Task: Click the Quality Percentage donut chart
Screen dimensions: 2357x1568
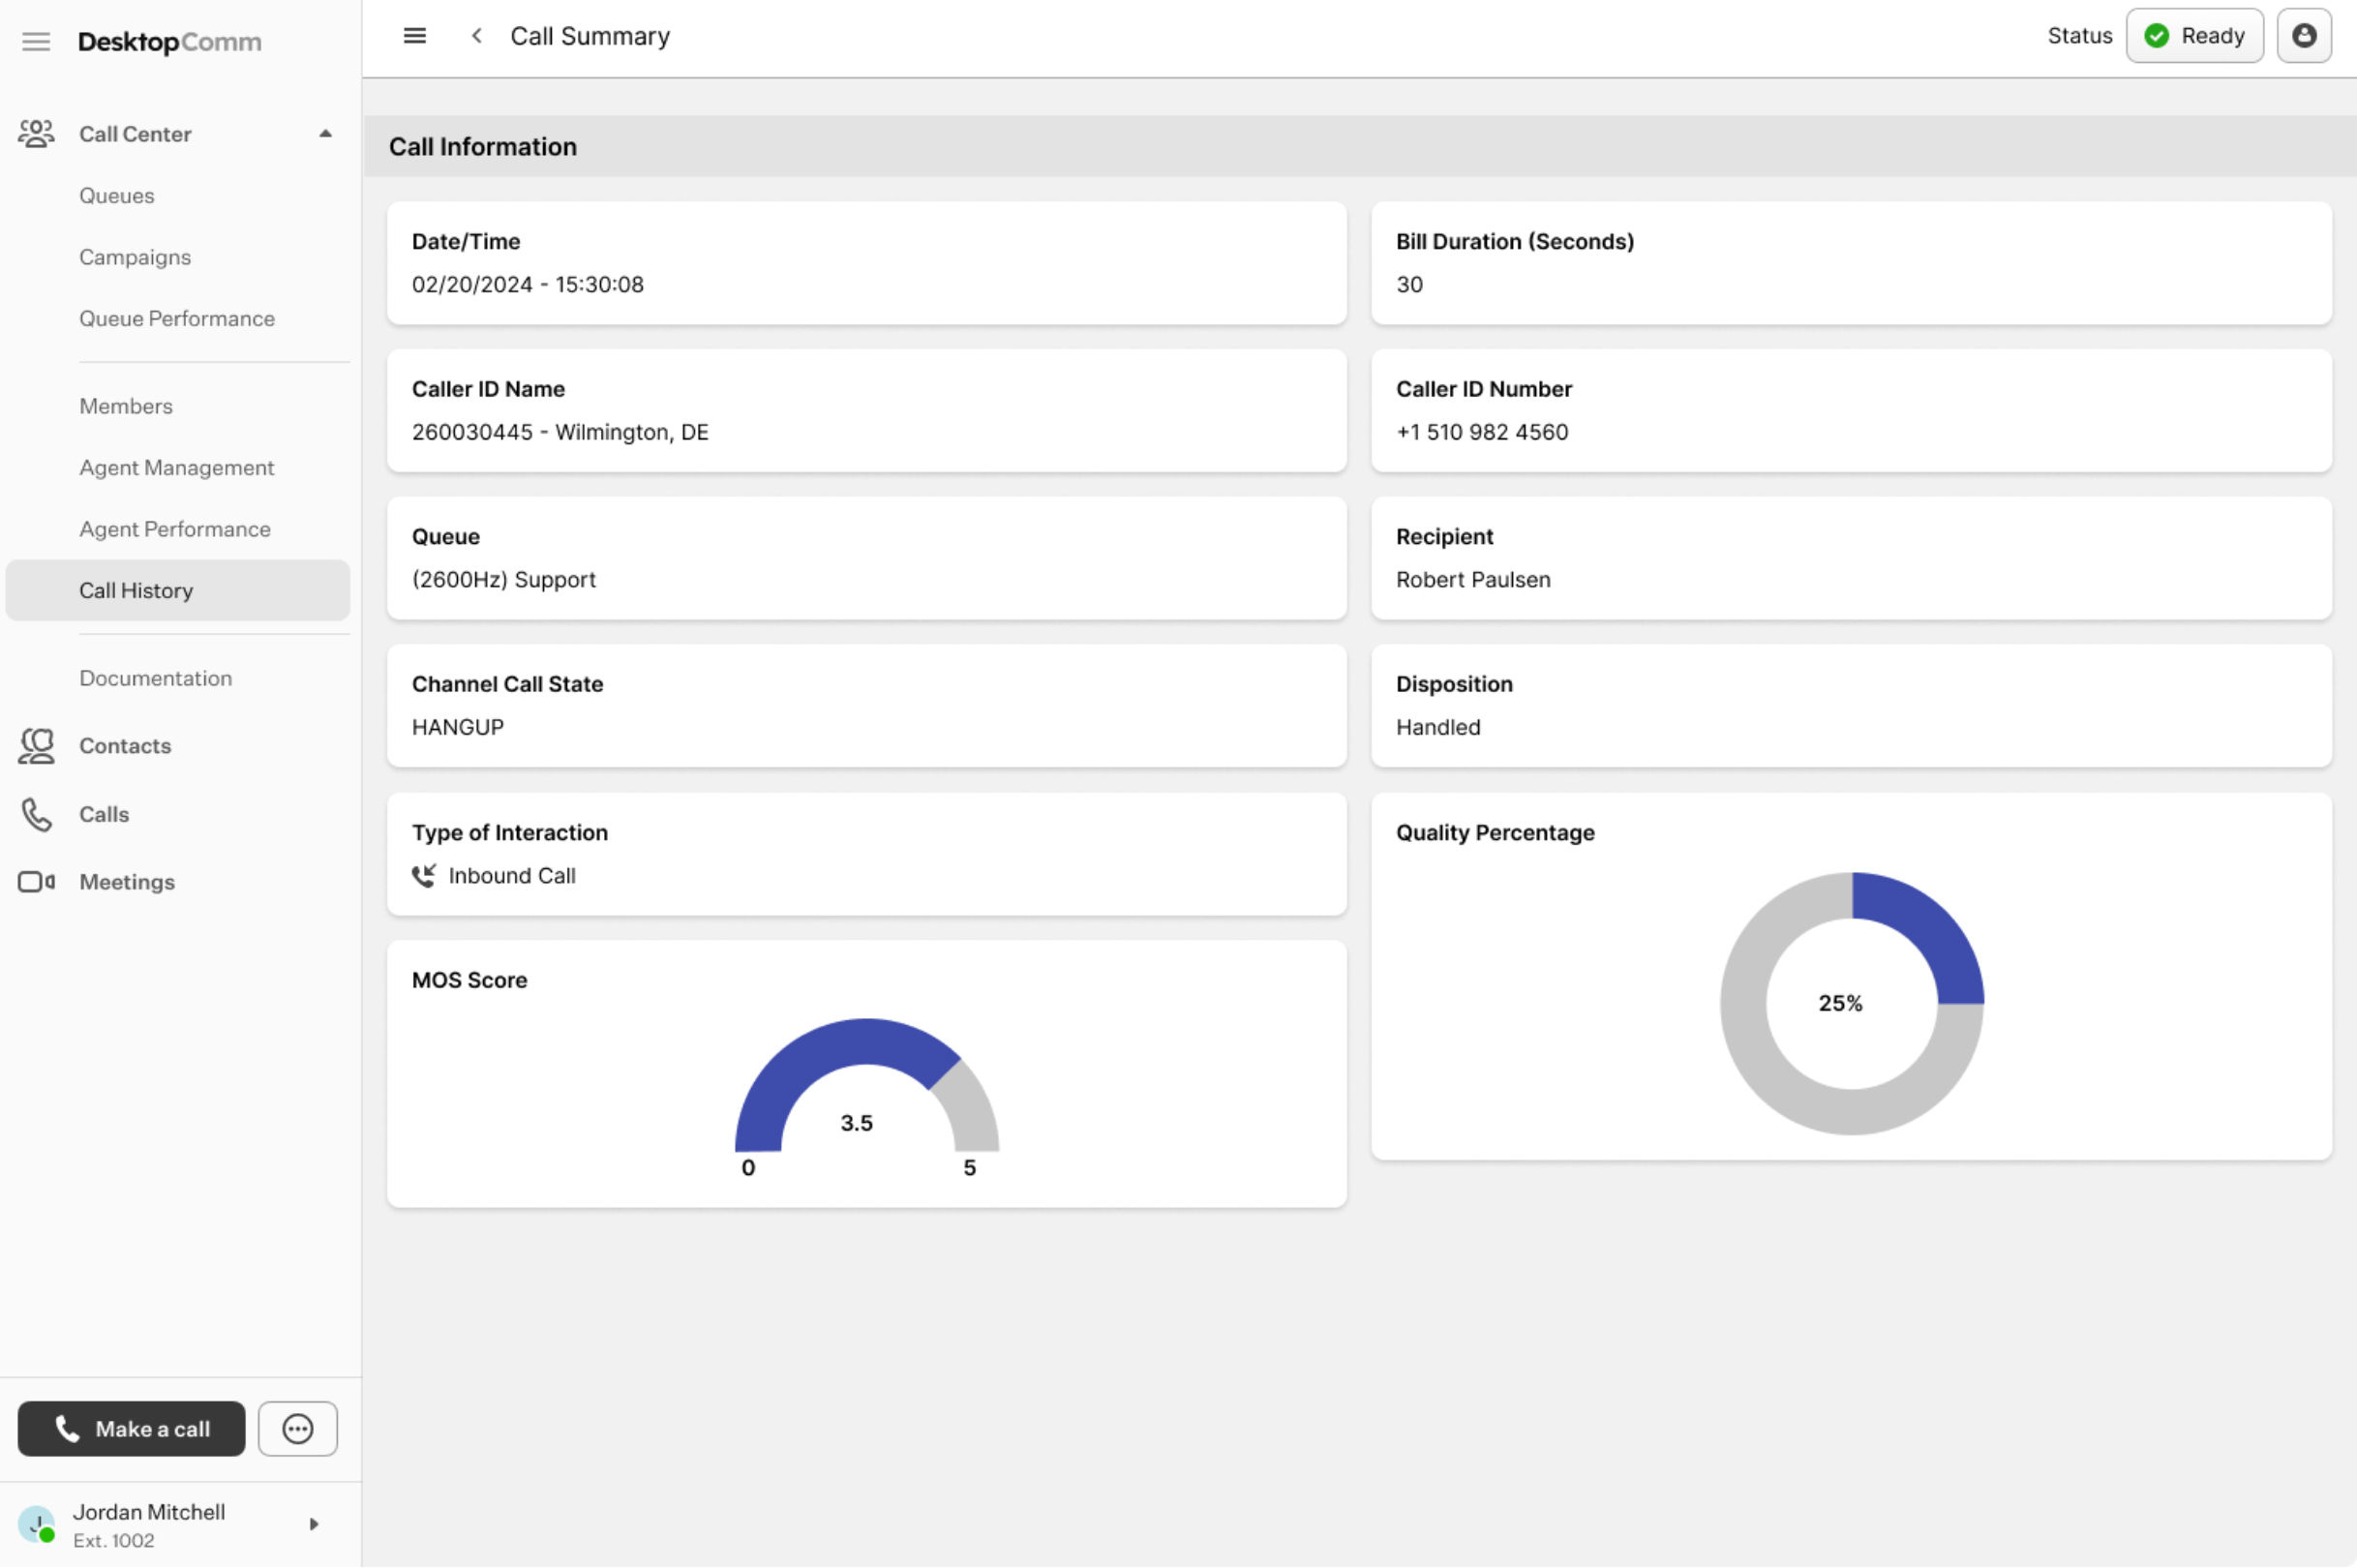Action: 1851,1003
